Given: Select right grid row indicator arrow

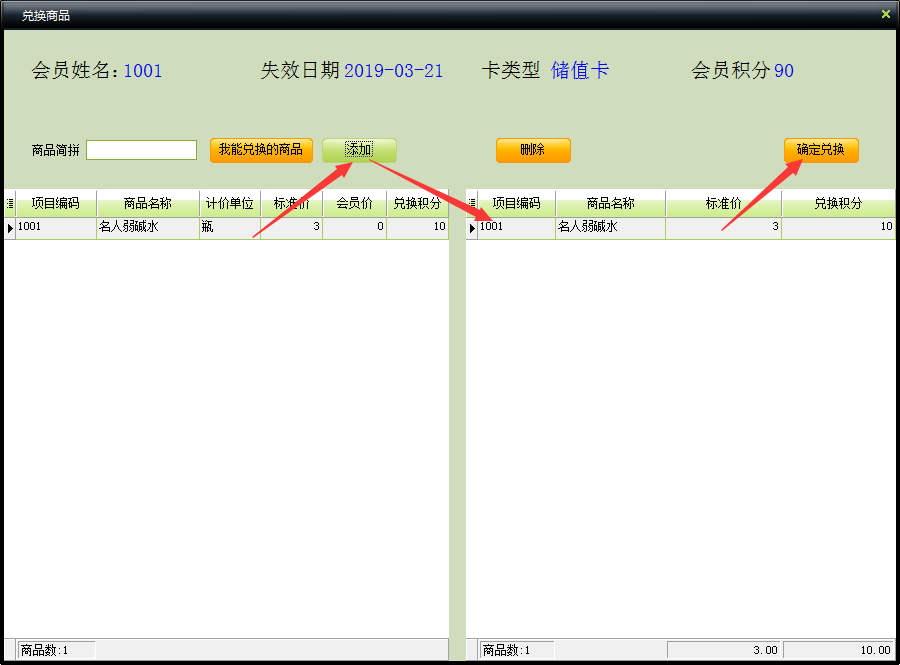Looking at the screenshot, I should 472,228.
